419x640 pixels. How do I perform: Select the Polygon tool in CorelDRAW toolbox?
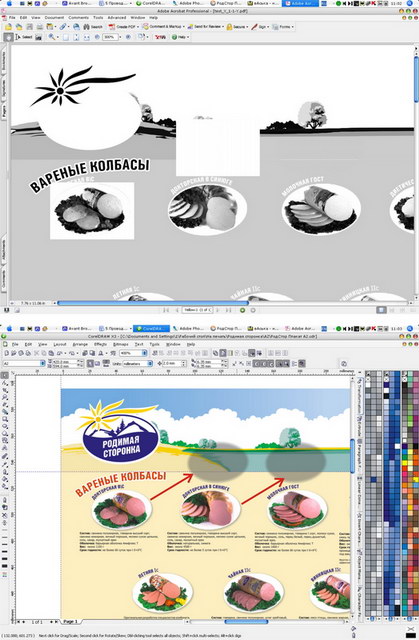[5, 434]
